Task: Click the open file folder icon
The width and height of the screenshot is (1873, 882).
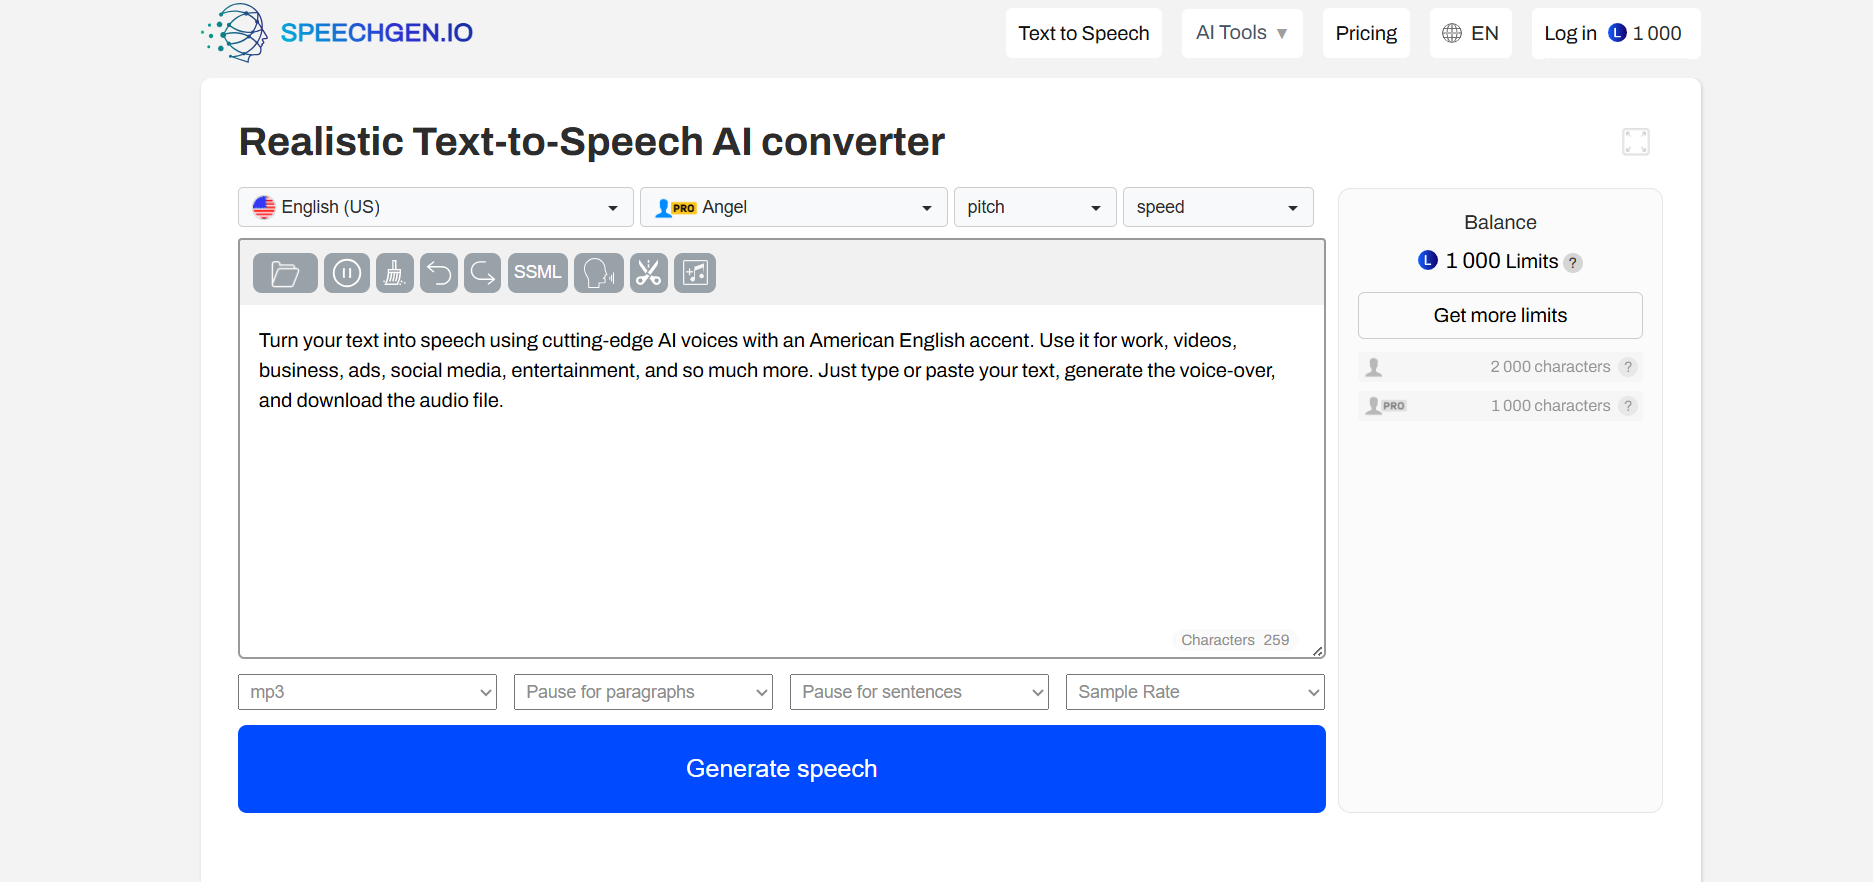Action: coord(285,273)
